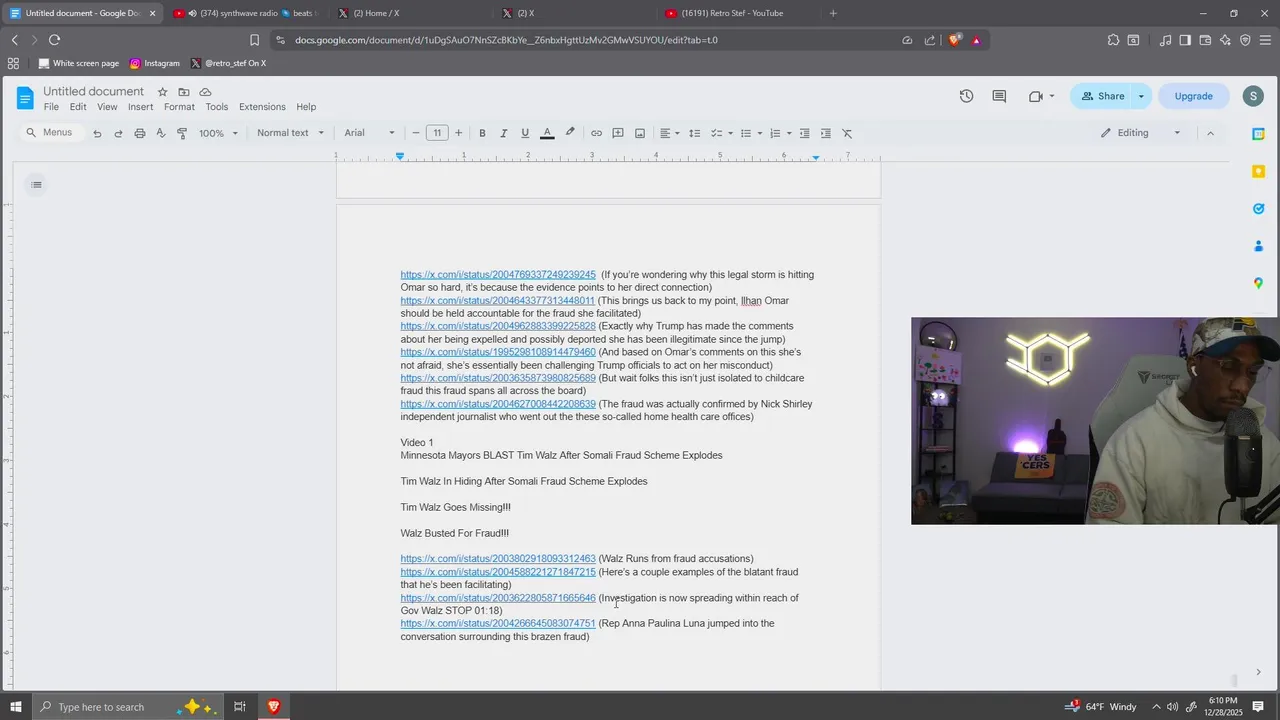Open Windows Start menu
1280x720 pixels.
(x=16, y=707)
